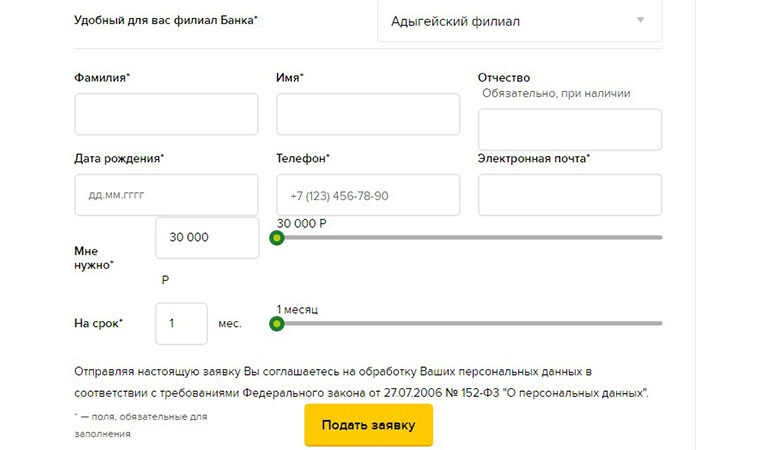Focus the Имя input field
Image resolution: width=780 pixels, height=450 pixels.
pyautogui.click(x=368, y=114)
